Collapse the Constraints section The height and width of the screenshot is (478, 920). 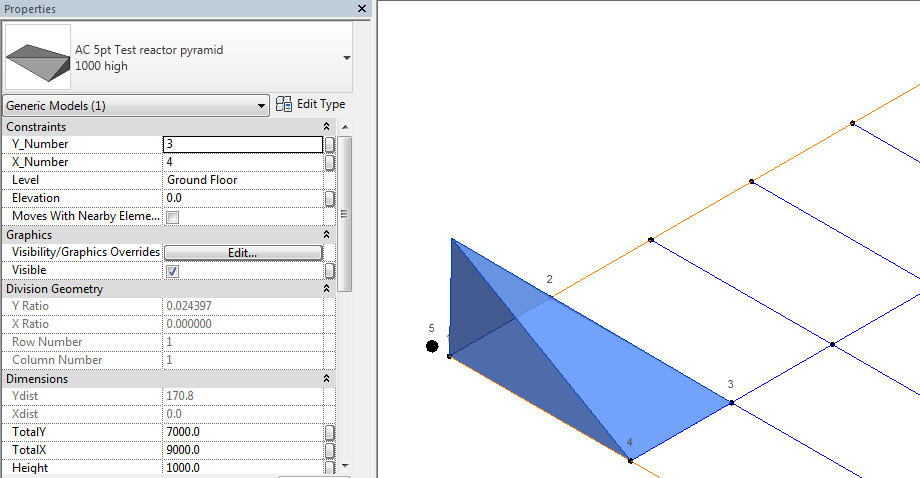326,127
